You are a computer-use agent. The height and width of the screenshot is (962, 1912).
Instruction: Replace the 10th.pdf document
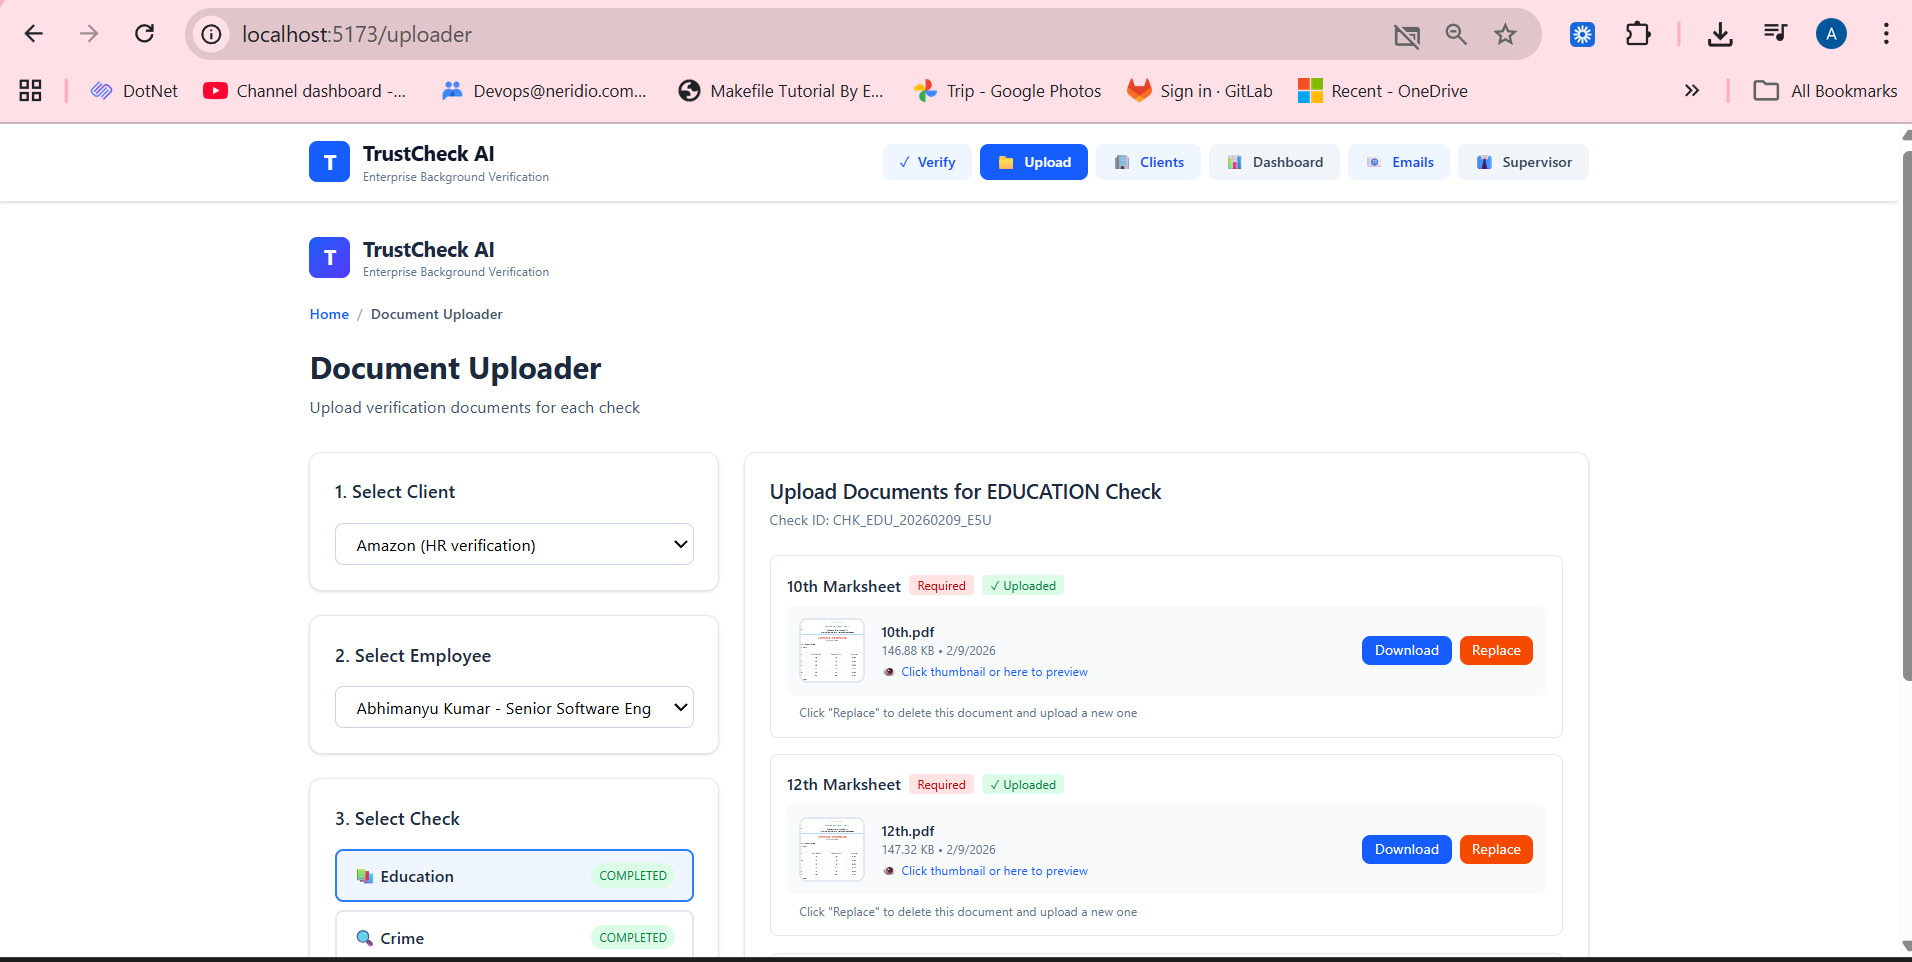(x=1496, y=650)
